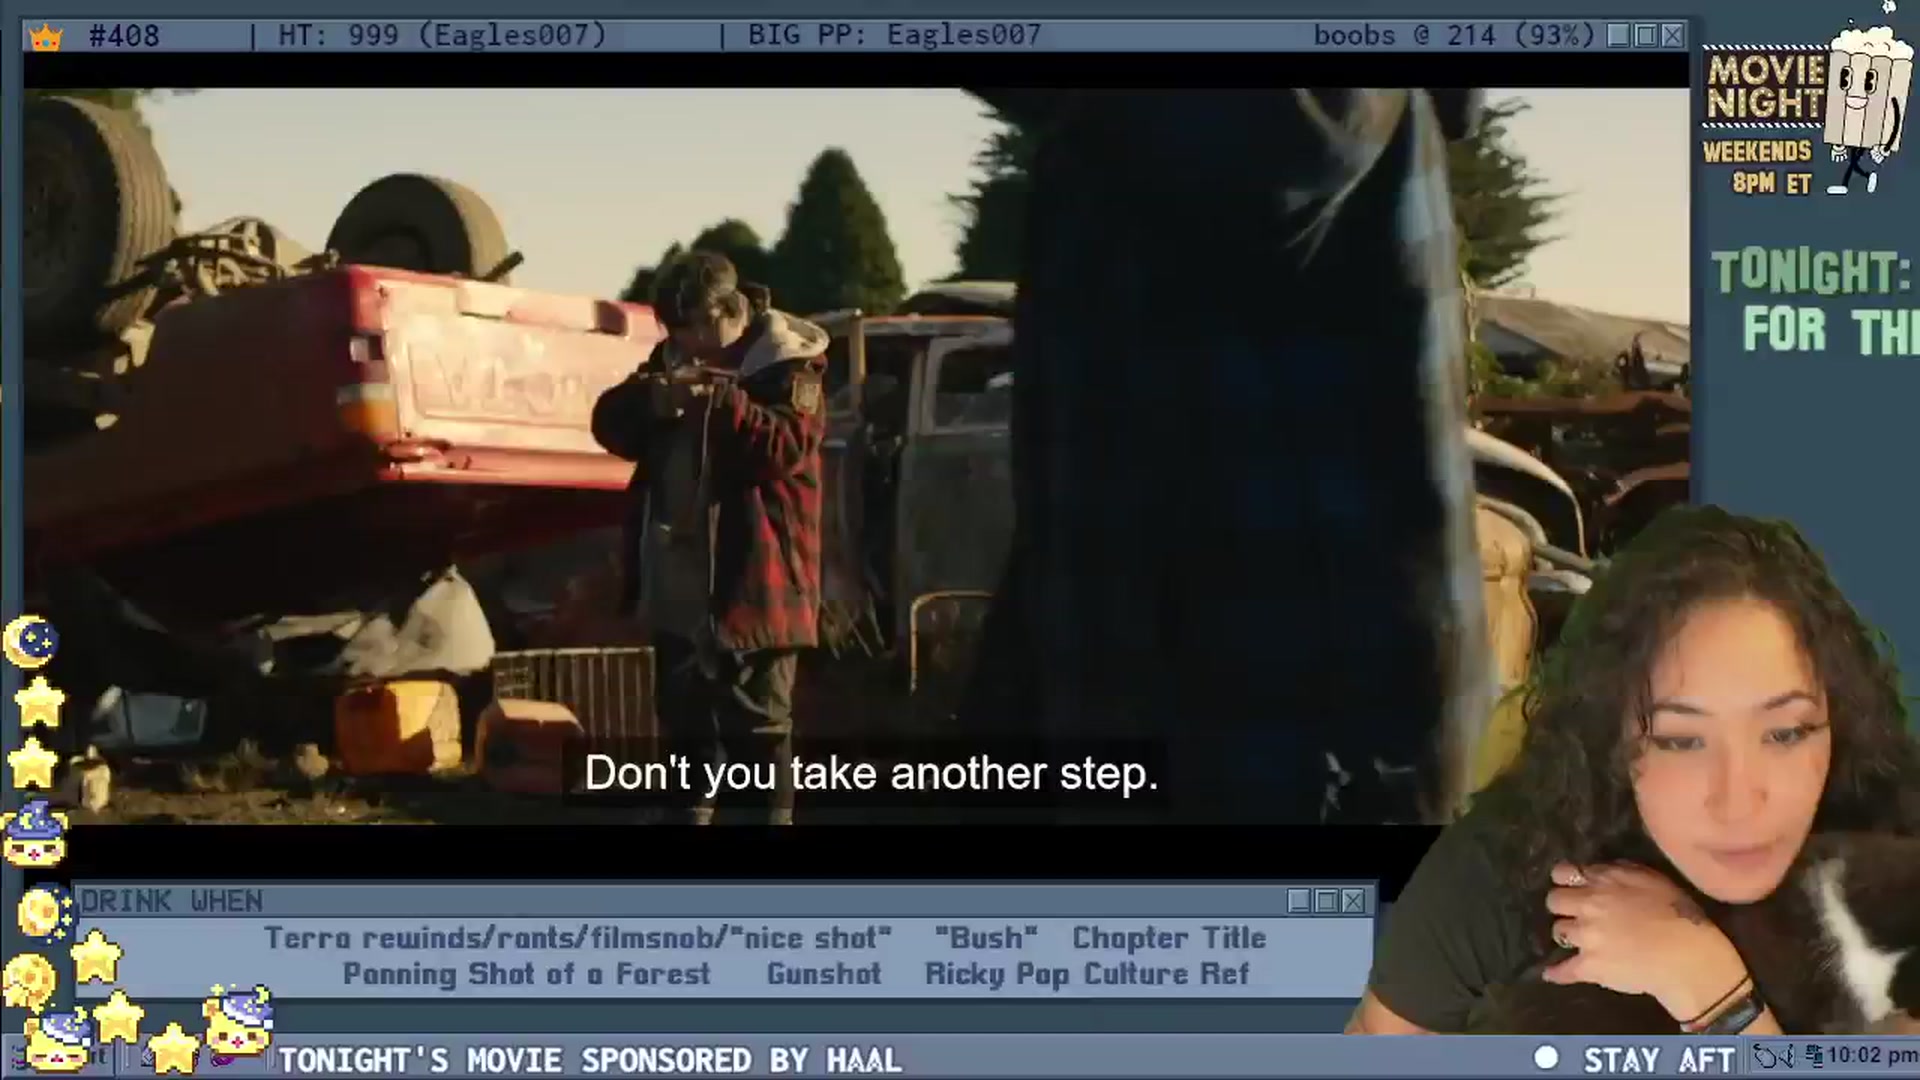Minimize the movie window with the #408 title bar
The image size is (1920, 1080).
(x=1619, y=36)
